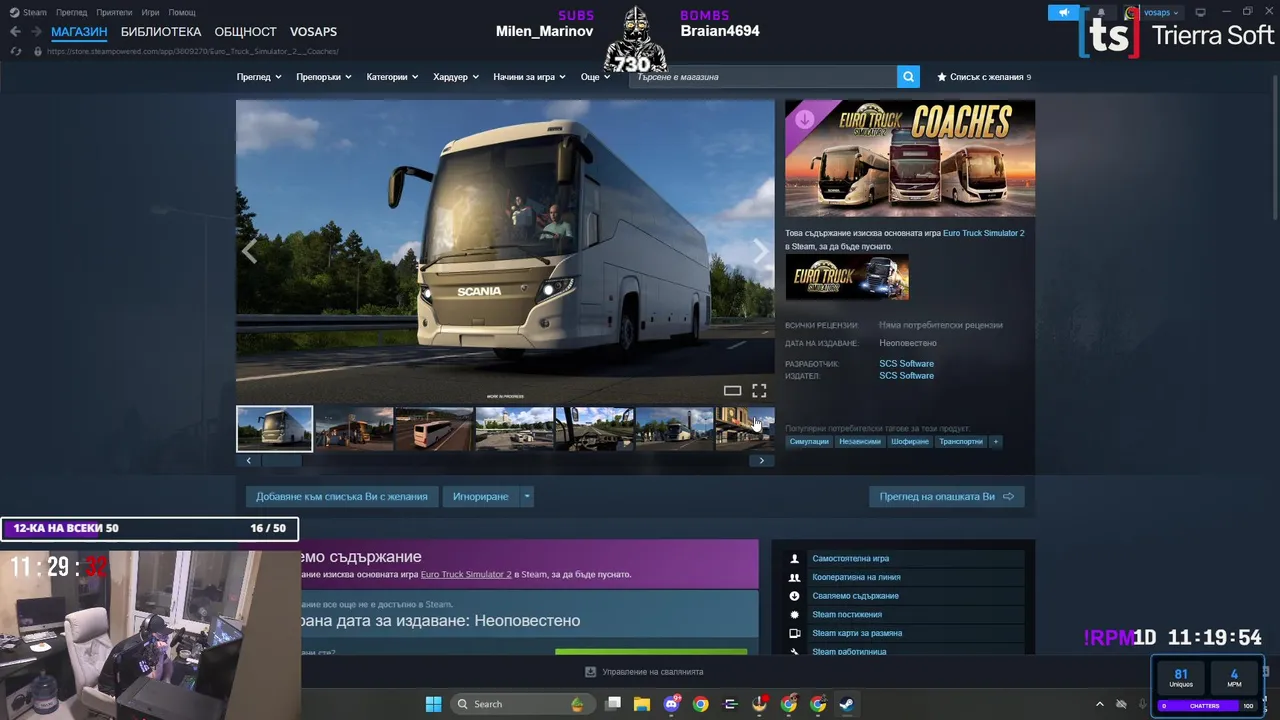Open Task View on the taskbar
The height and width of the screenshot is (720, 1280).
pyautogui.click(x=613, y=704)
